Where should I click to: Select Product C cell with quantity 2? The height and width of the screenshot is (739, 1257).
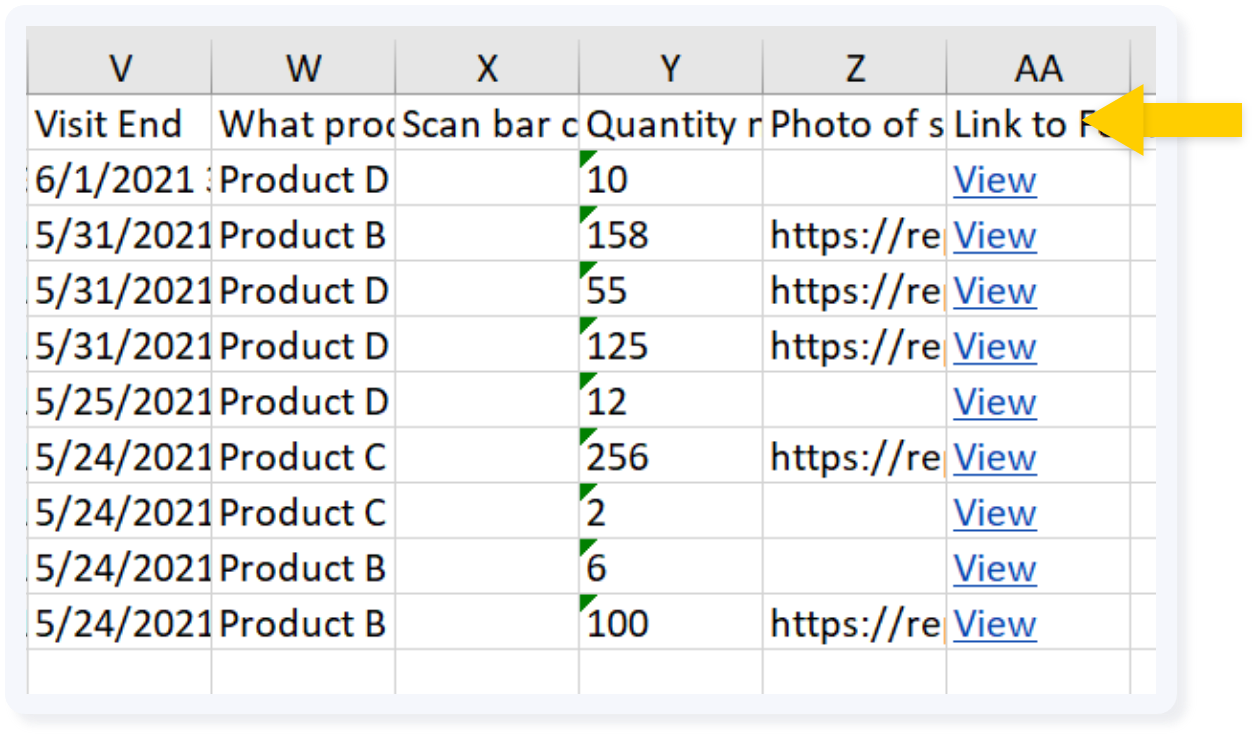303,513
